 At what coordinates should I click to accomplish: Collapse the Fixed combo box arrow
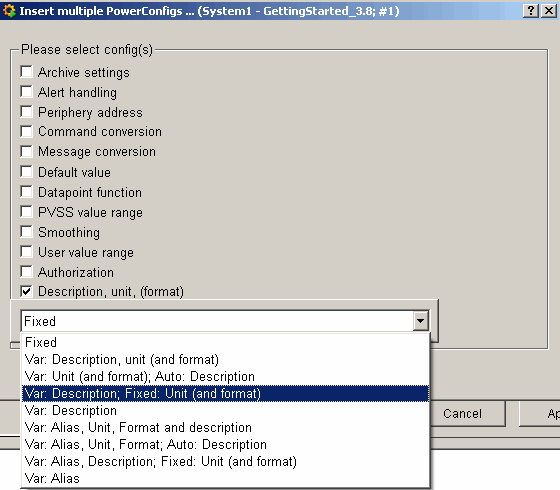tap(420, 321)
